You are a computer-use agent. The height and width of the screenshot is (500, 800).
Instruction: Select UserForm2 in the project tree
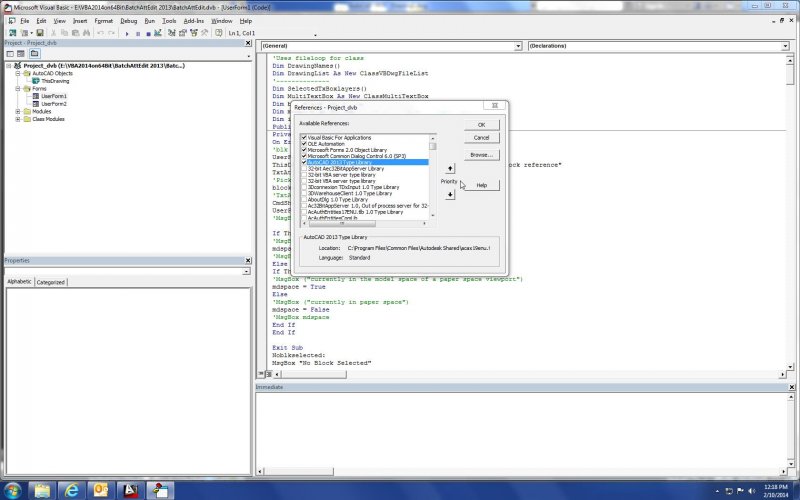tap(54, 103)
